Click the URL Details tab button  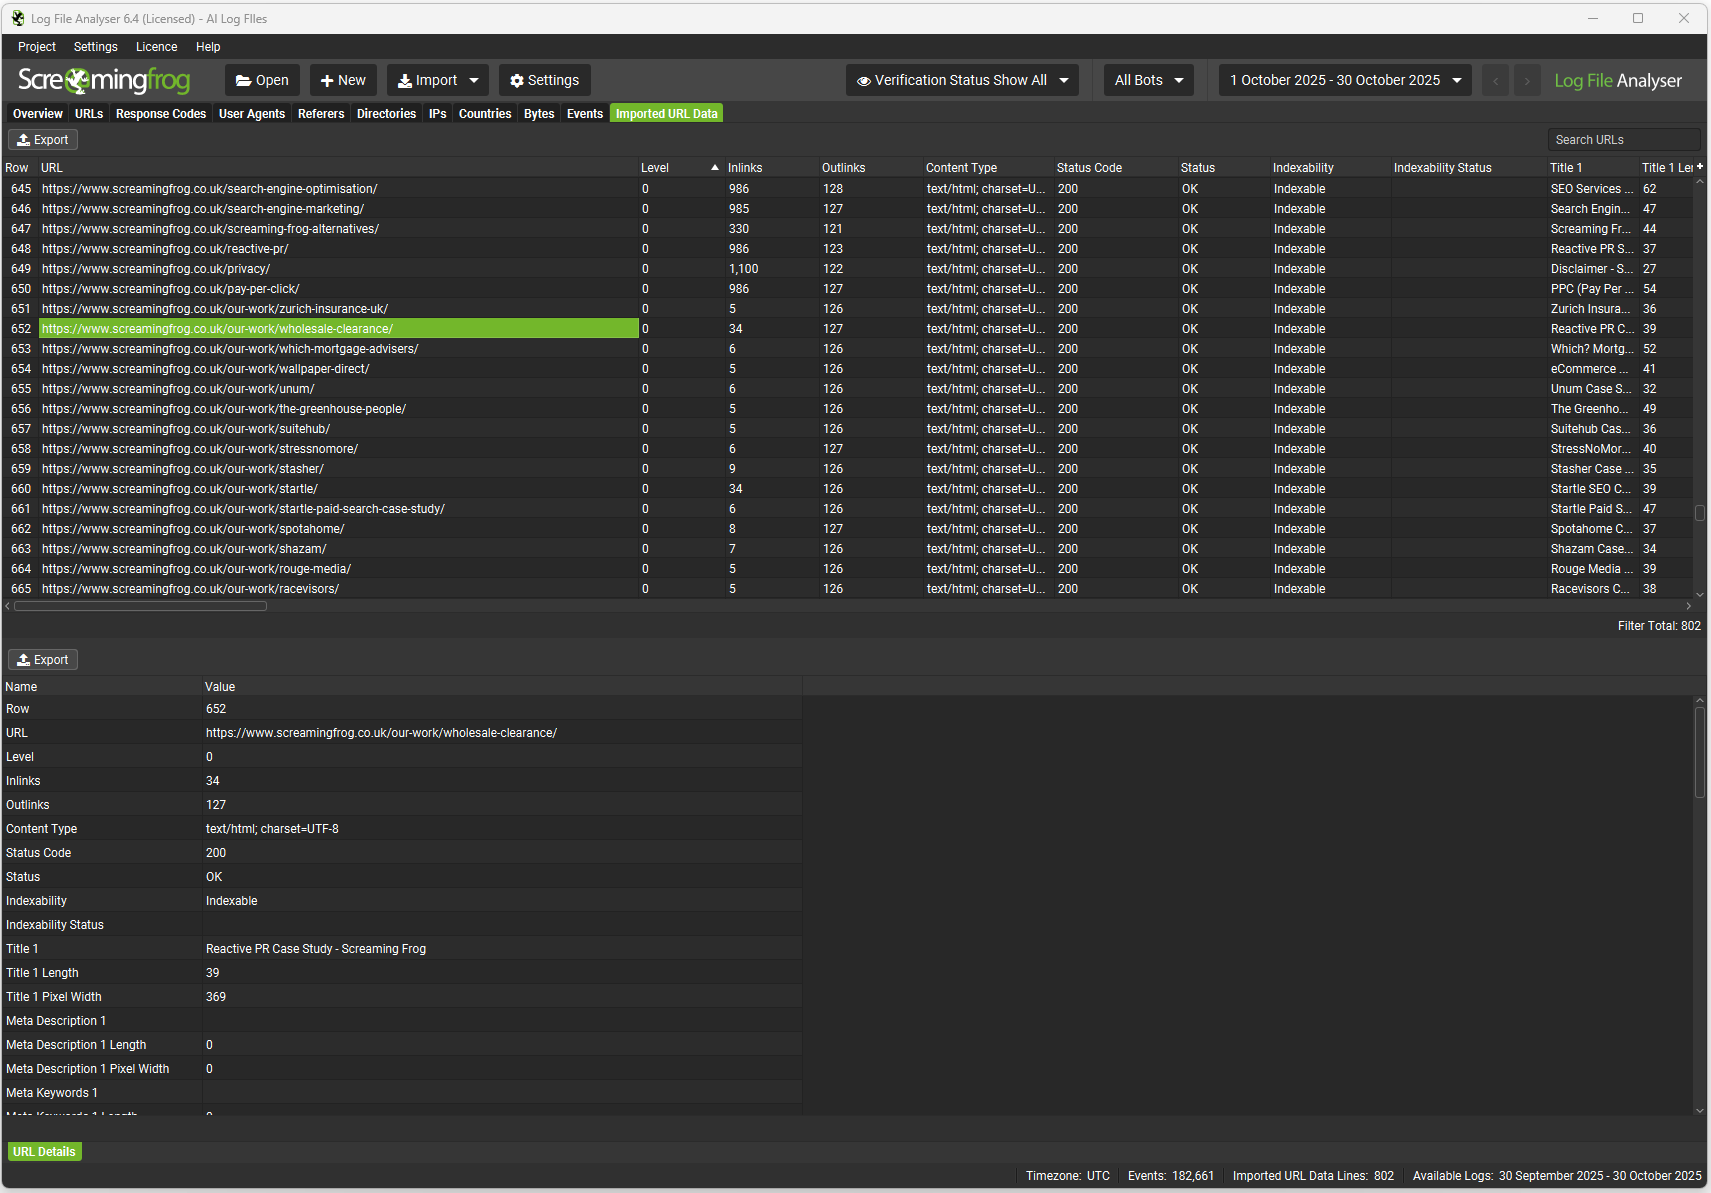44,1152
